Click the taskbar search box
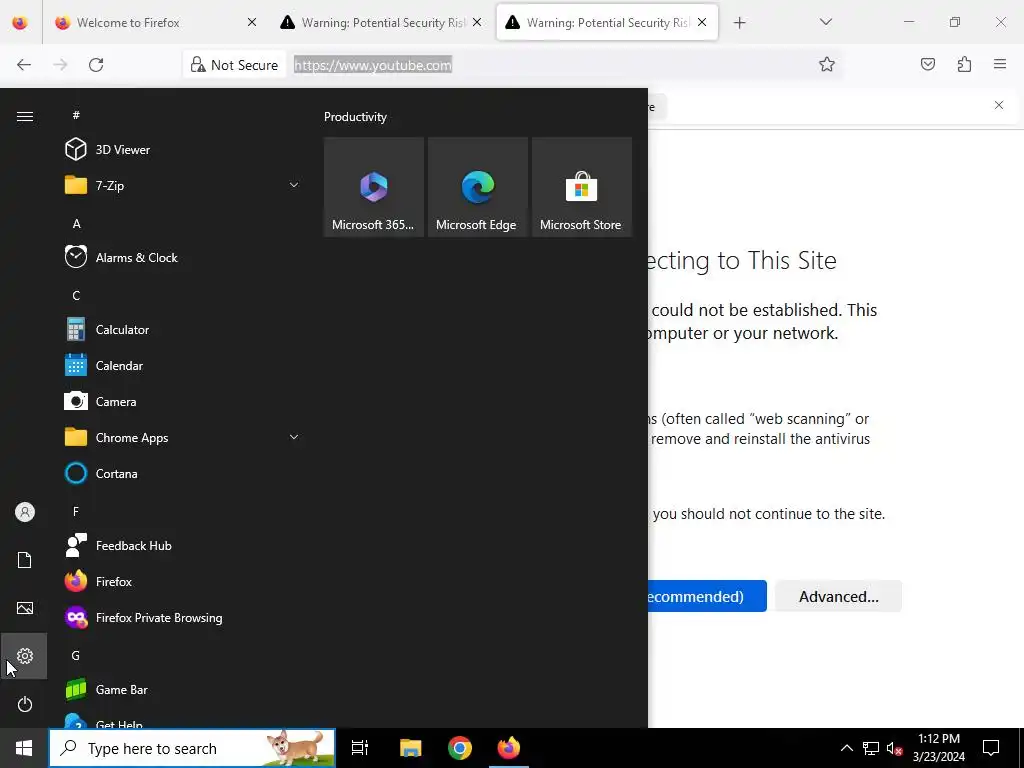 point(192,748)
